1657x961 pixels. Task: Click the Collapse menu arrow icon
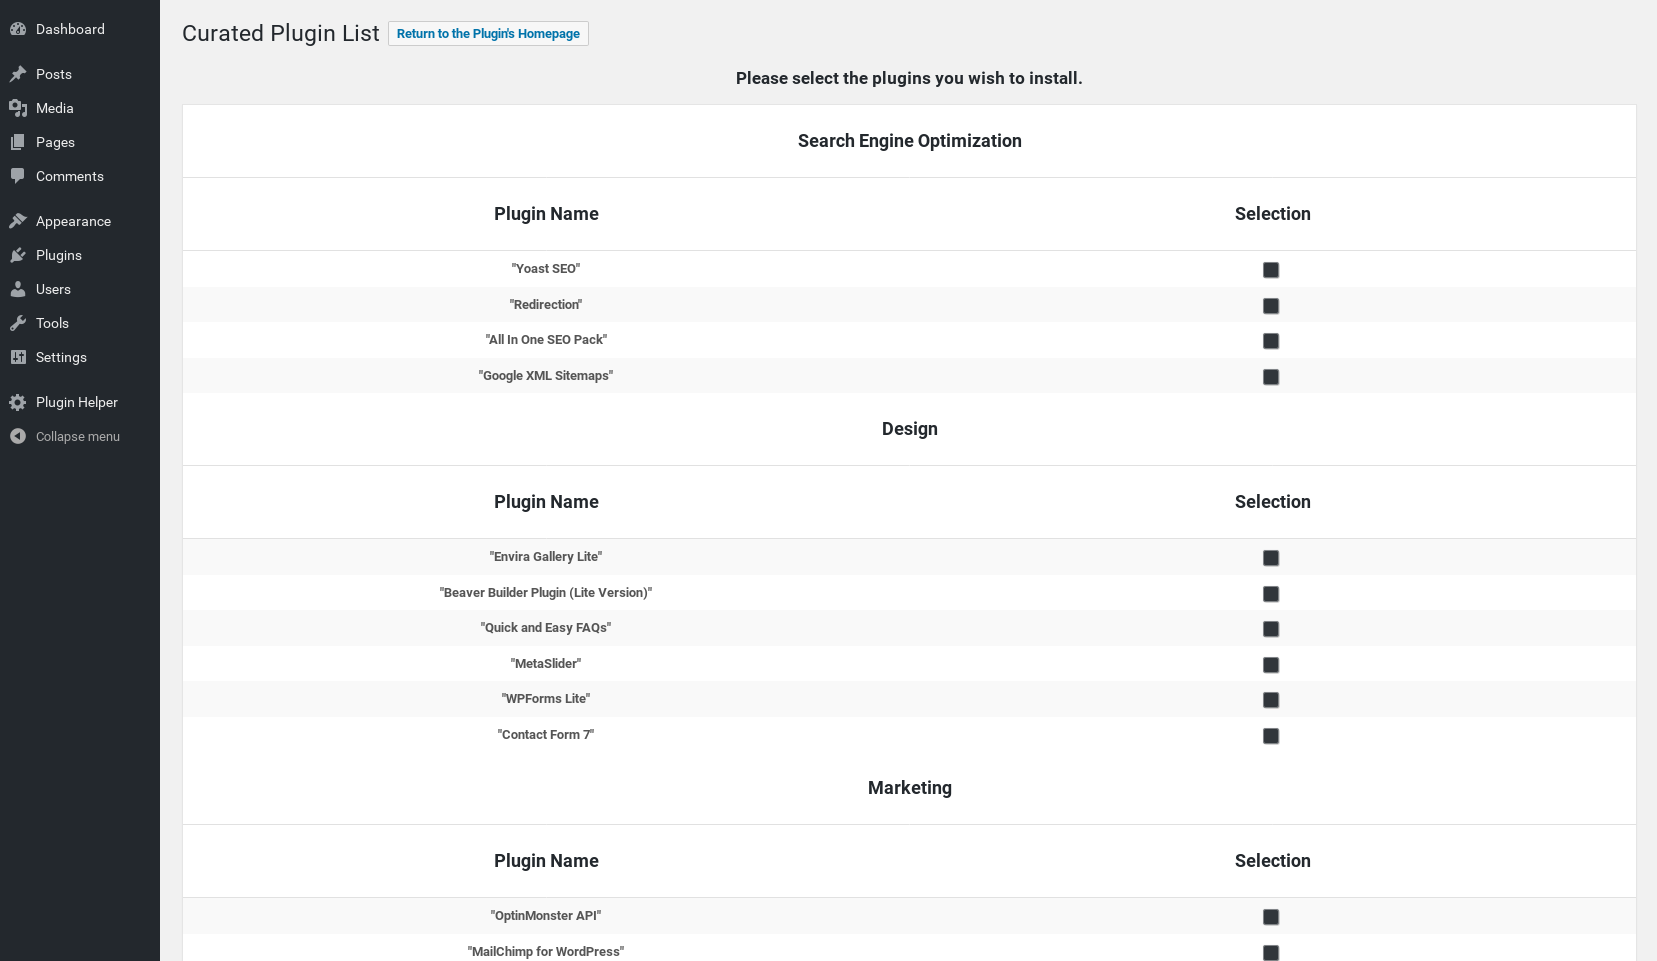point(18,436)
